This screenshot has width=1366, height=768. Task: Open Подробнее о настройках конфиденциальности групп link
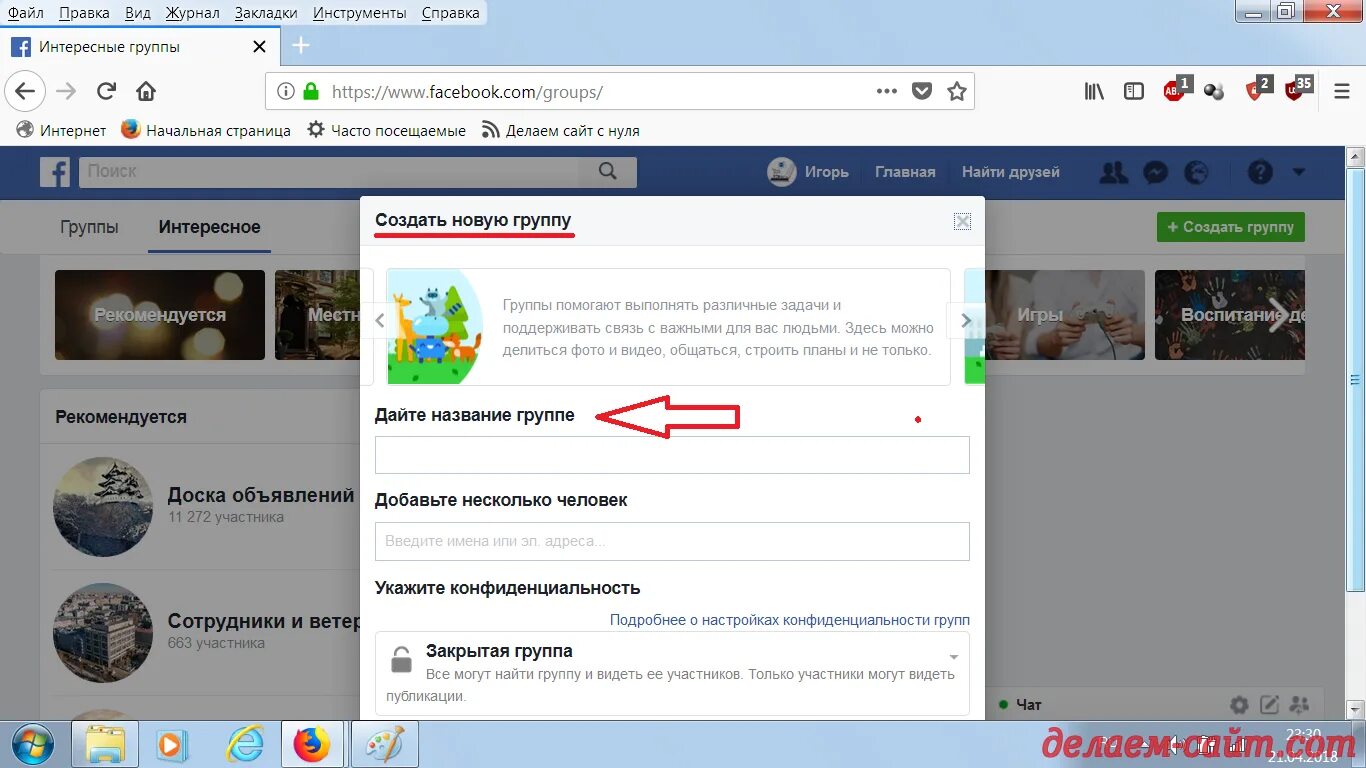(x=790, y=620)
